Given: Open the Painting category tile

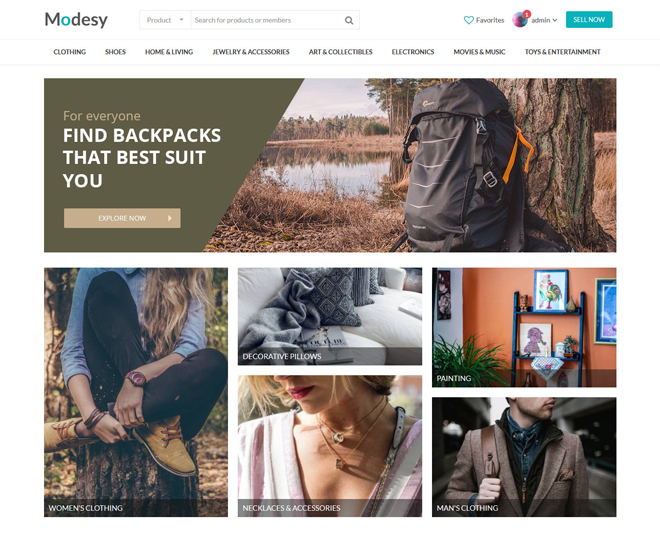Looking at the screenshot, I should point(524,327).
